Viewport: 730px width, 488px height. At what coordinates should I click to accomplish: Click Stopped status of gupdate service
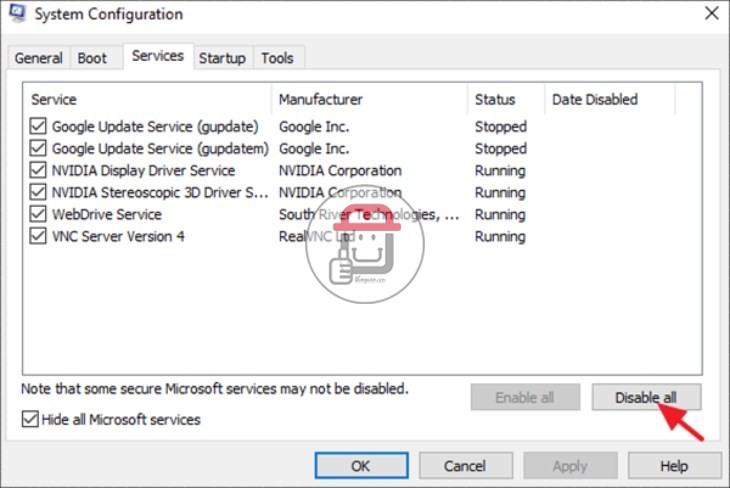500,127
